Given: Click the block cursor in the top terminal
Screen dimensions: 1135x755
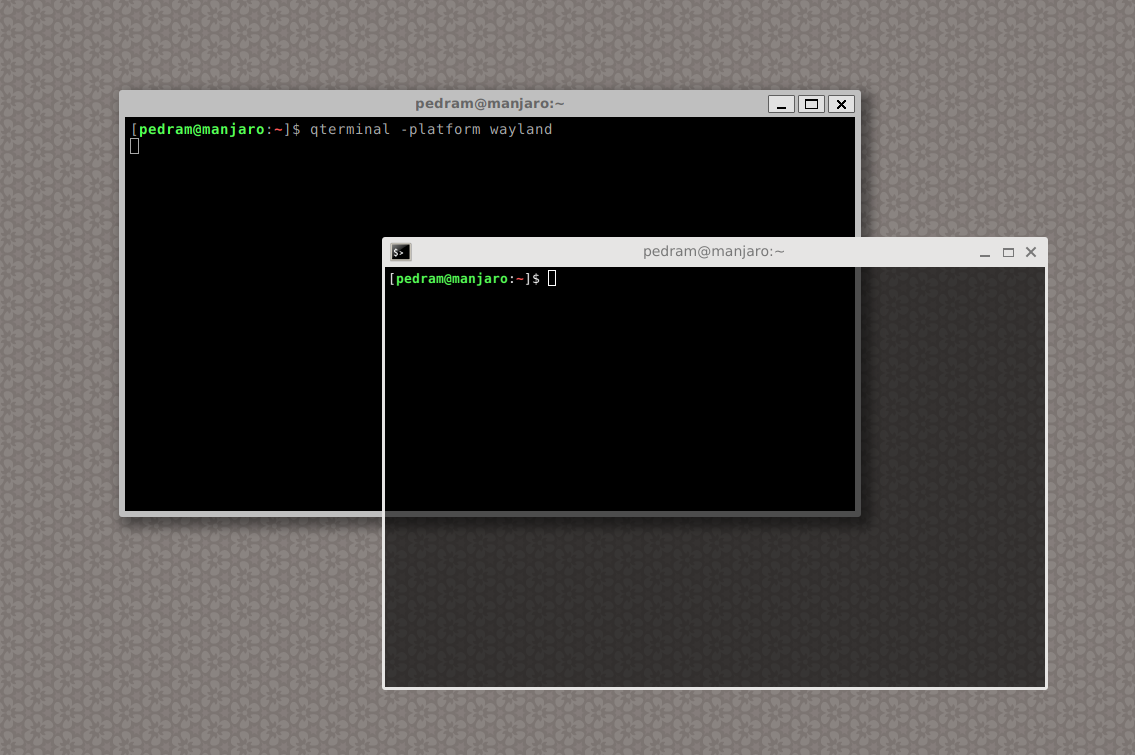Looking at the screenshot, I should coord(134,145).
